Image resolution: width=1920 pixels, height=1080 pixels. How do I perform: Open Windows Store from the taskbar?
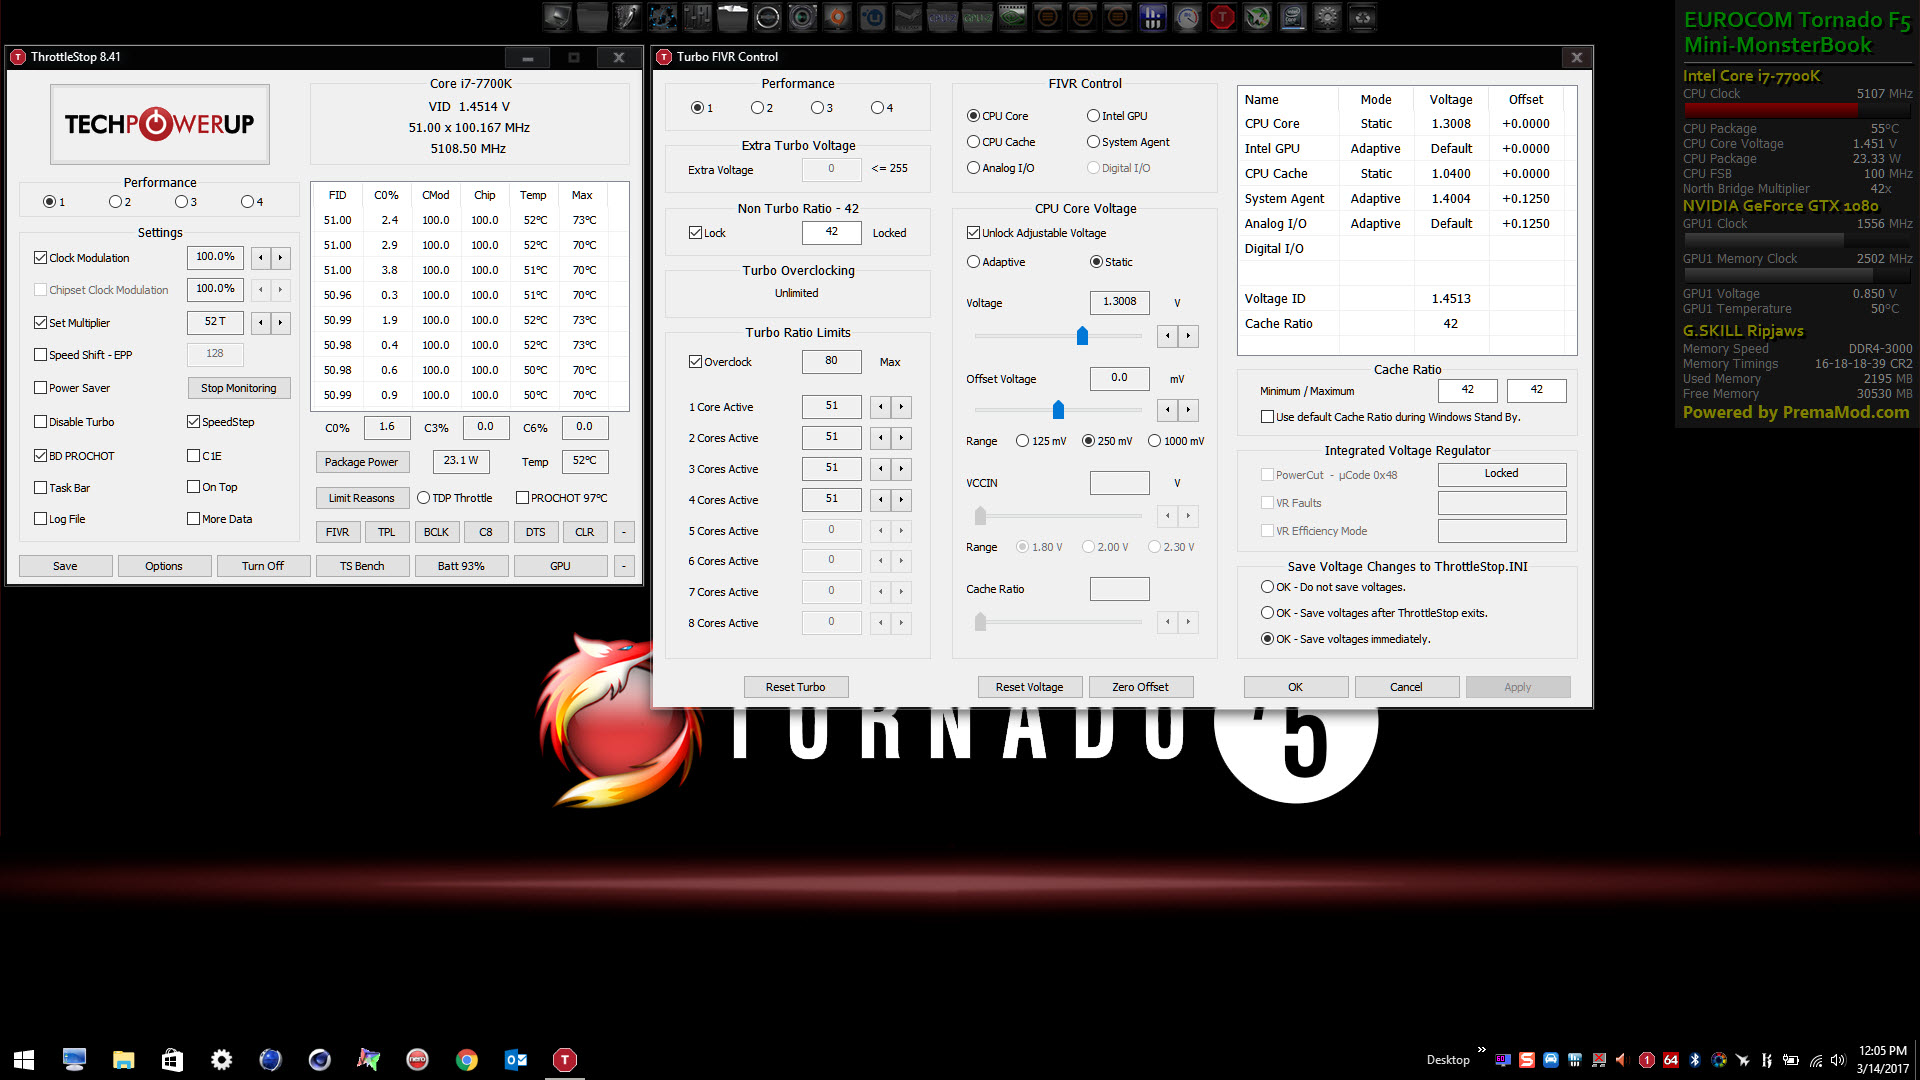click(x=172, y=1059)
